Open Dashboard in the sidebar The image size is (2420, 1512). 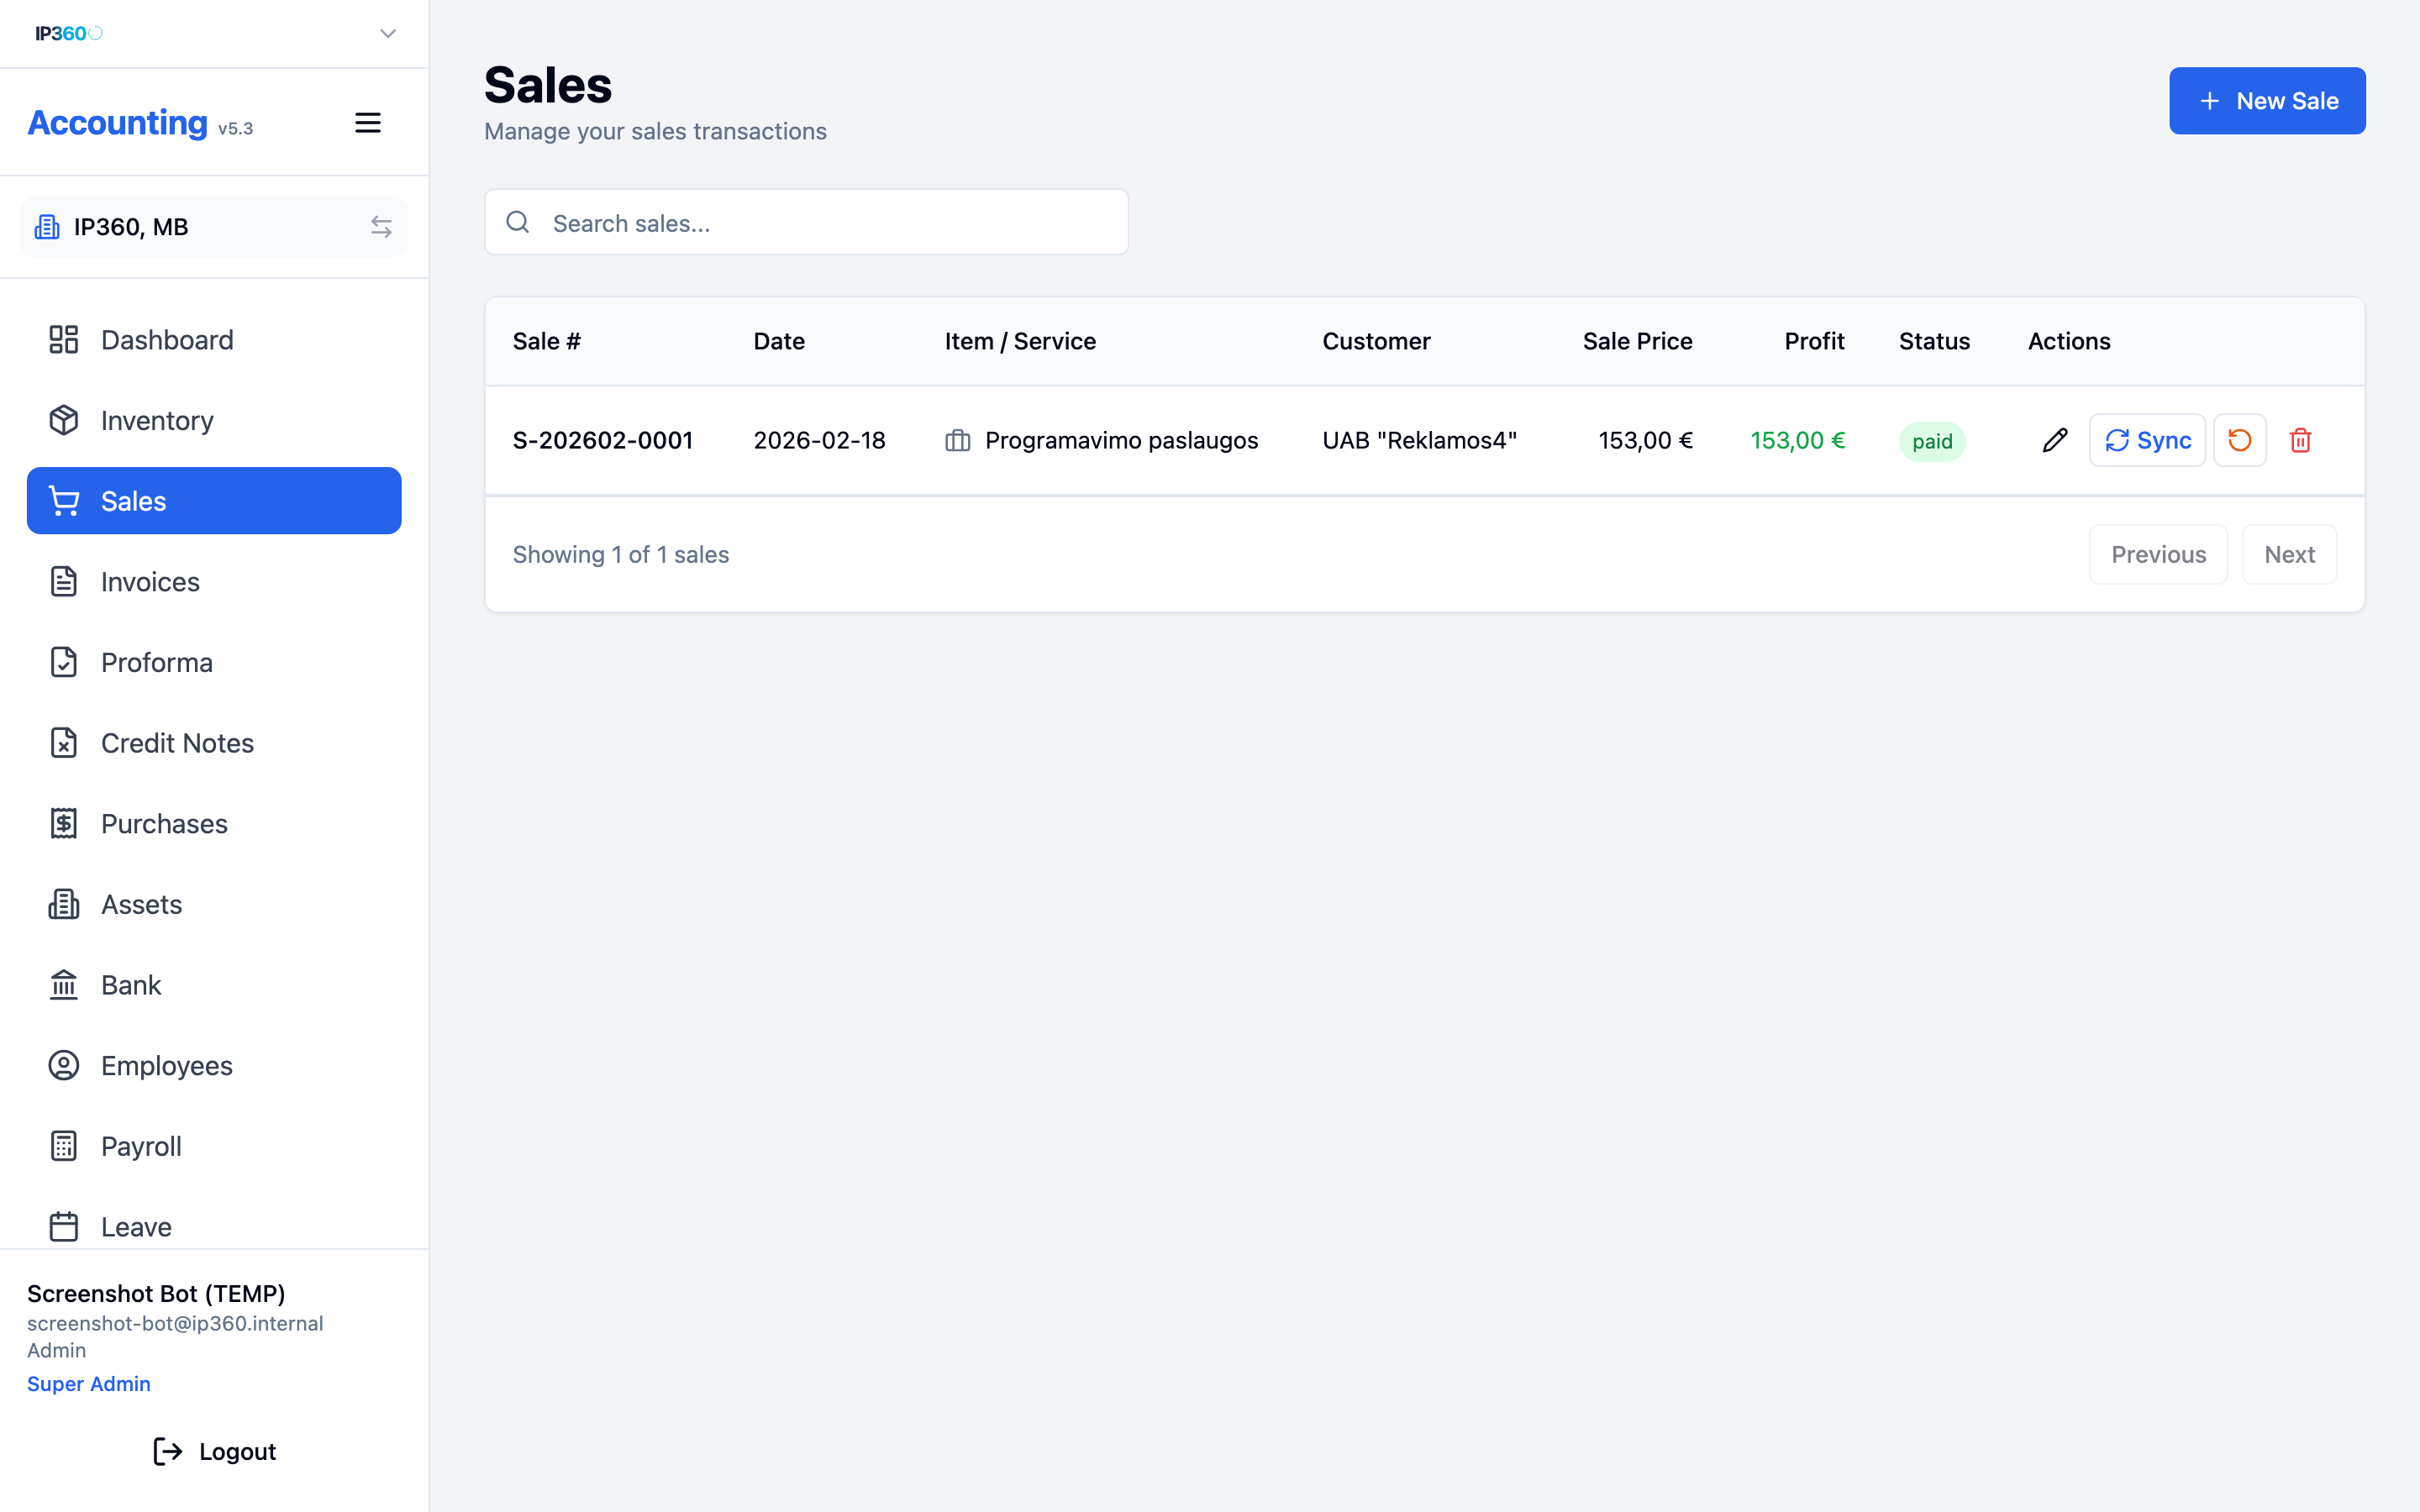point(214,340)
